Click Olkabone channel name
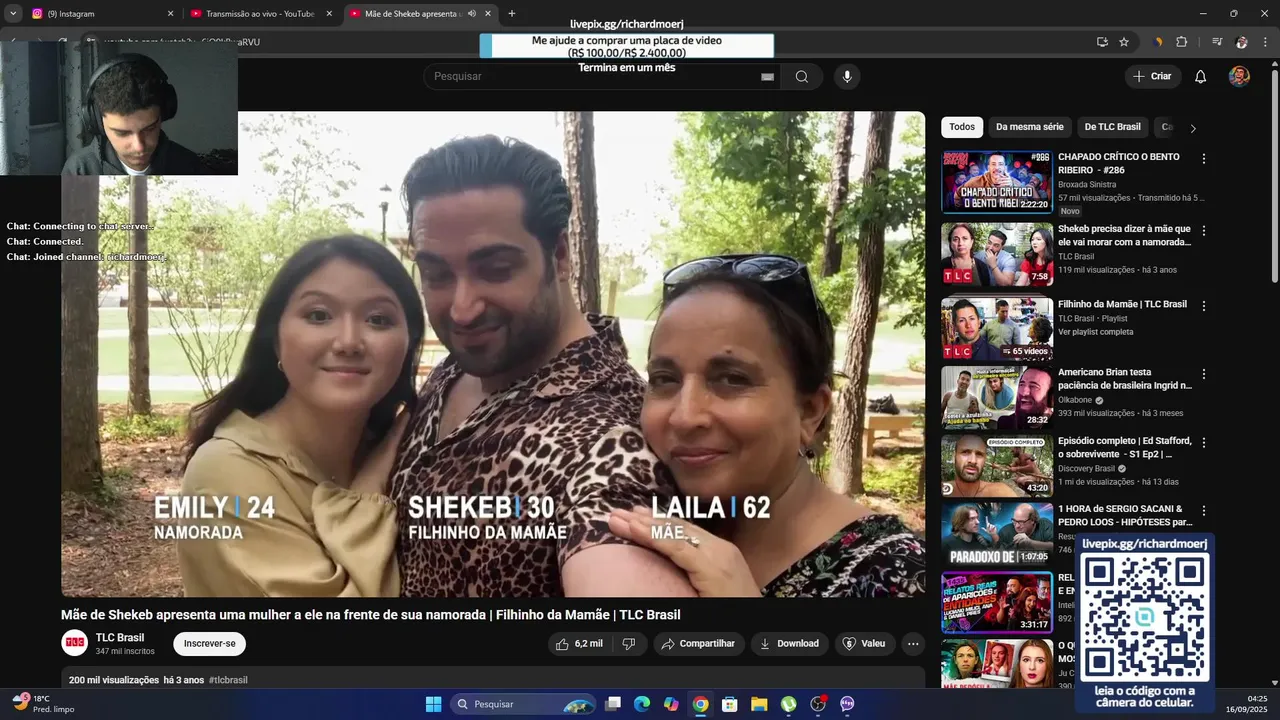Viewport: 1280px width, 720px height. (x=1075, y=400)
